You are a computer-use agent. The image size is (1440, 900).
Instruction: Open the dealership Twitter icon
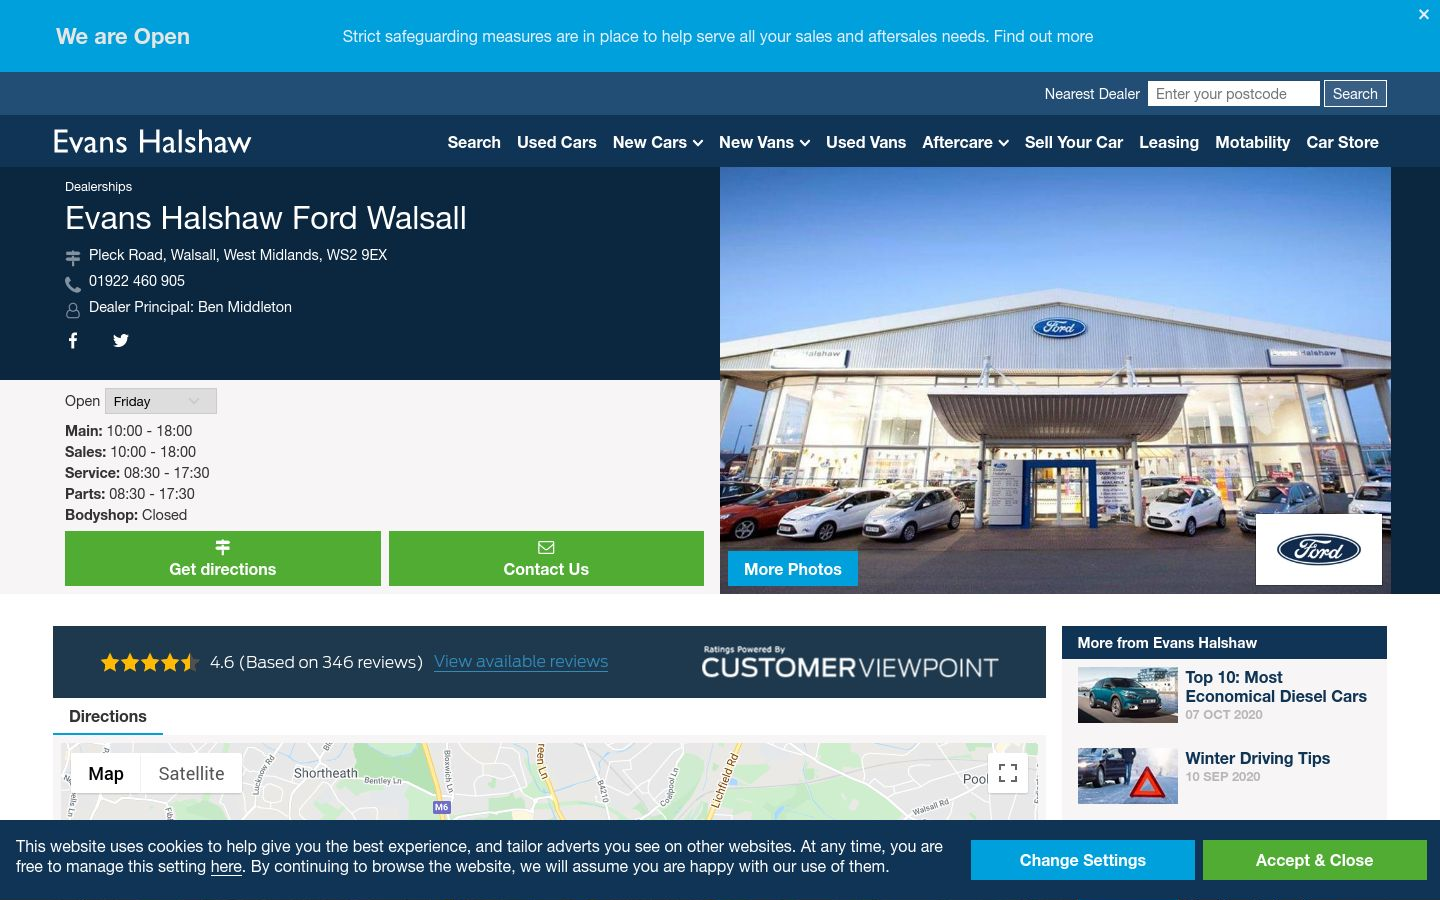(x=121, y=341)
